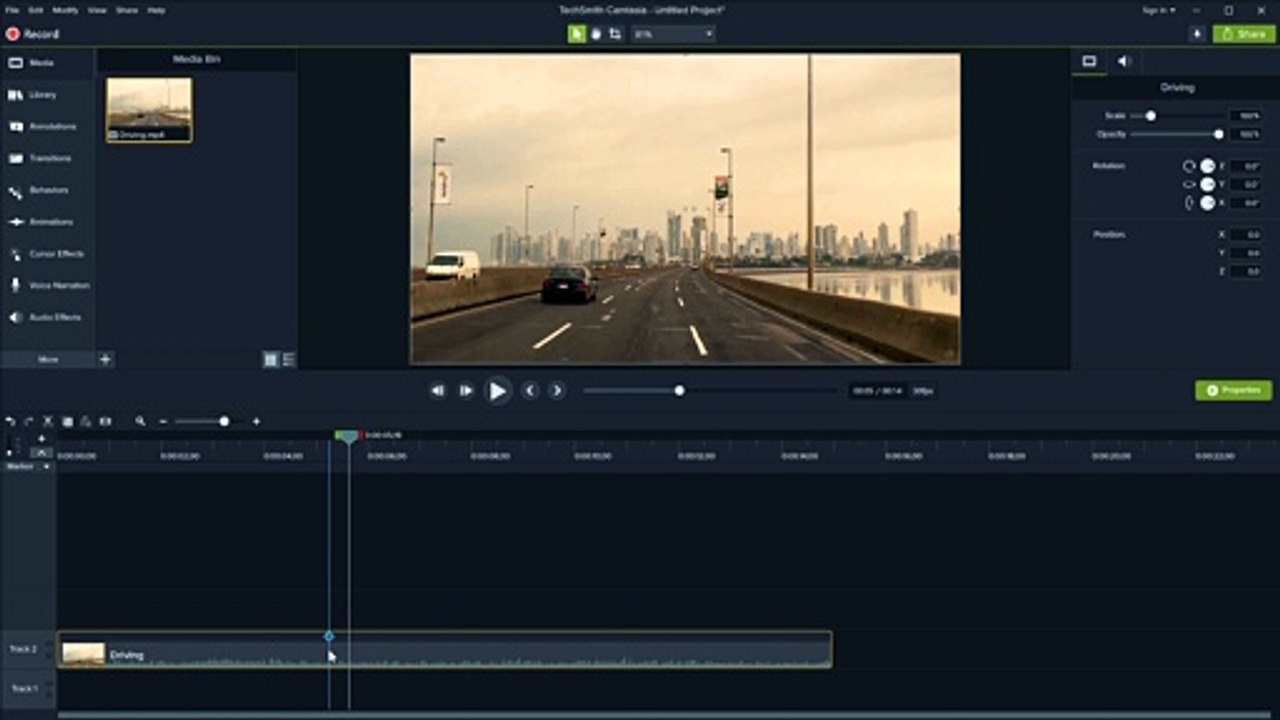The image size is (1280, 720).
Task: Click the Rotation Z degrees field
Action: [x=1246, y=166]
